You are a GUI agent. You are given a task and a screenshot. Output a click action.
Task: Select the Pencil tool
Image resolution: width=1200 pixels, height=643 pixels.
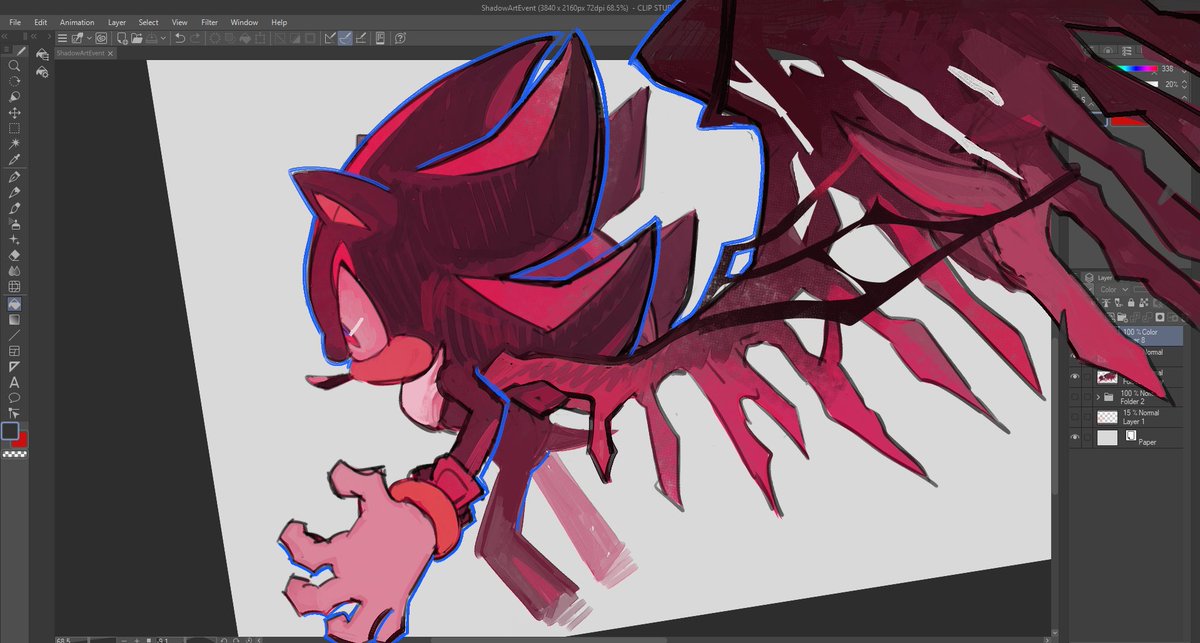pos(14,193)
